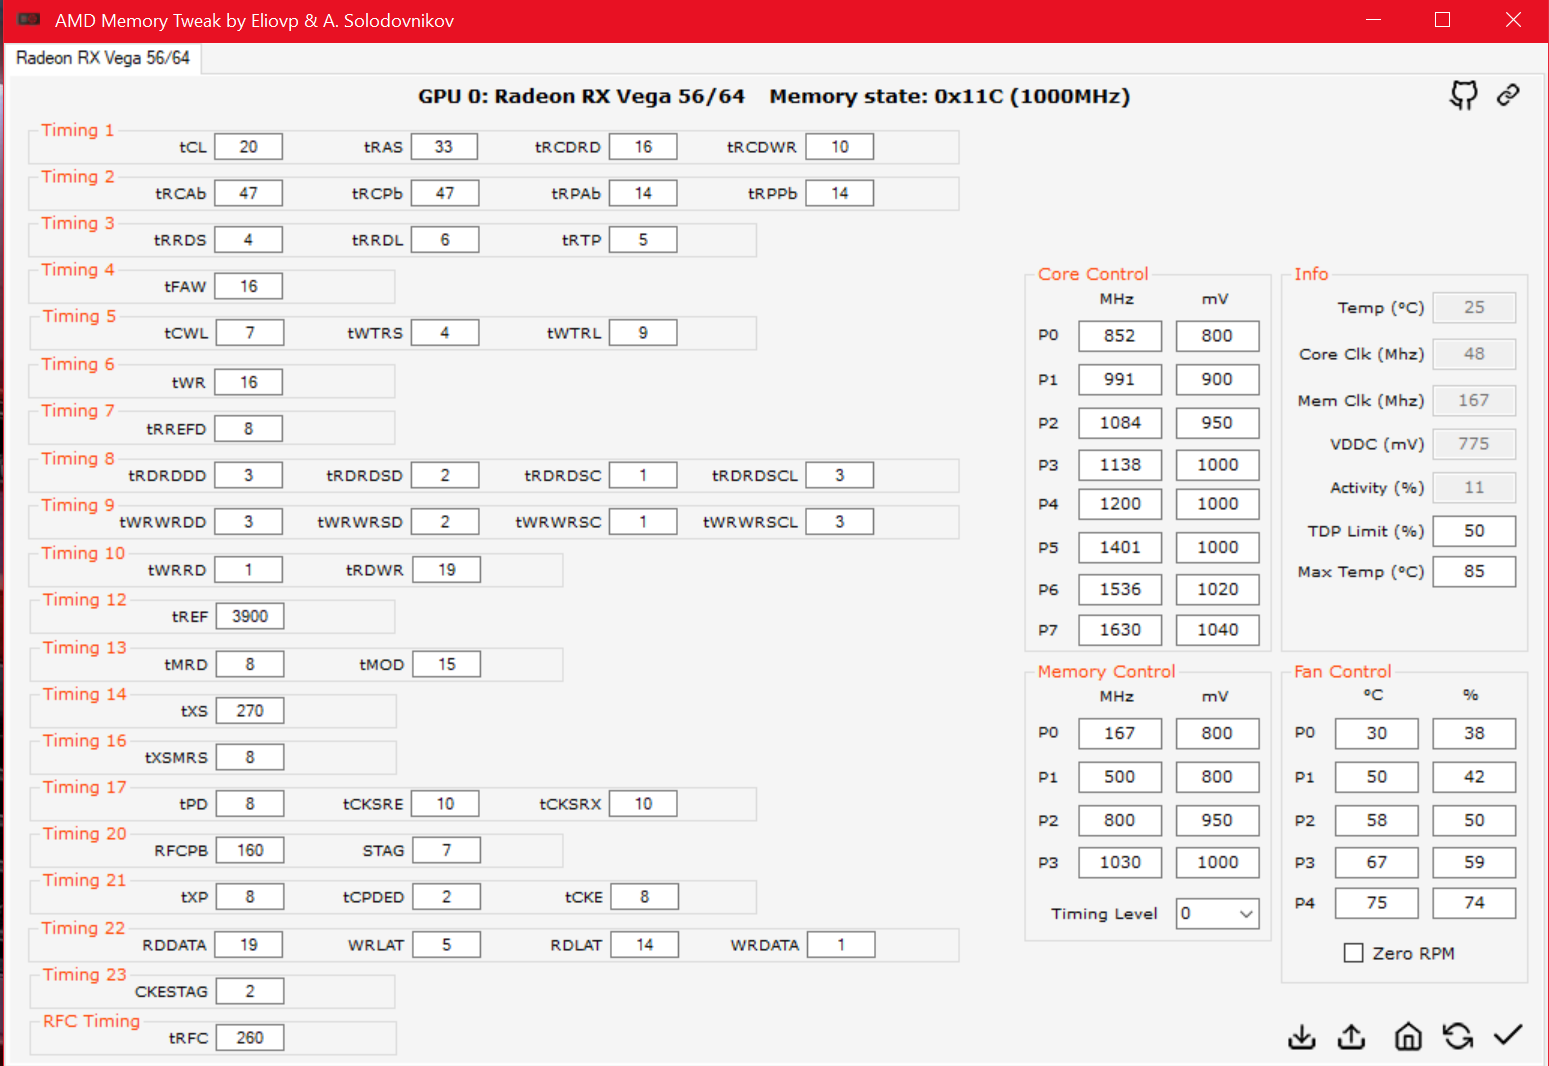1549x1066 pixels.
Task: Select the tRFC input box
Action: click(250, 1038)
